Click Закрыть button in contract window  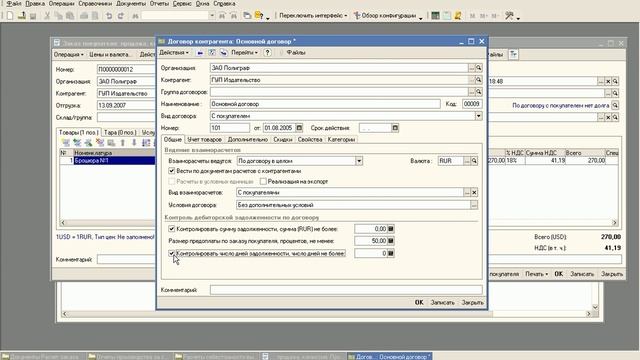point(472,302)
